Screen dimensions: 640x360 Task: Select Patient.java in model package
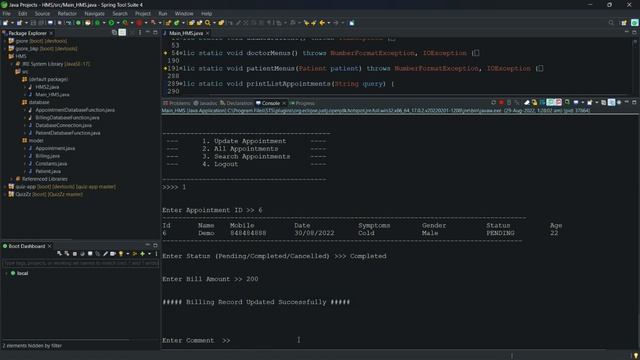pos(48,171)
